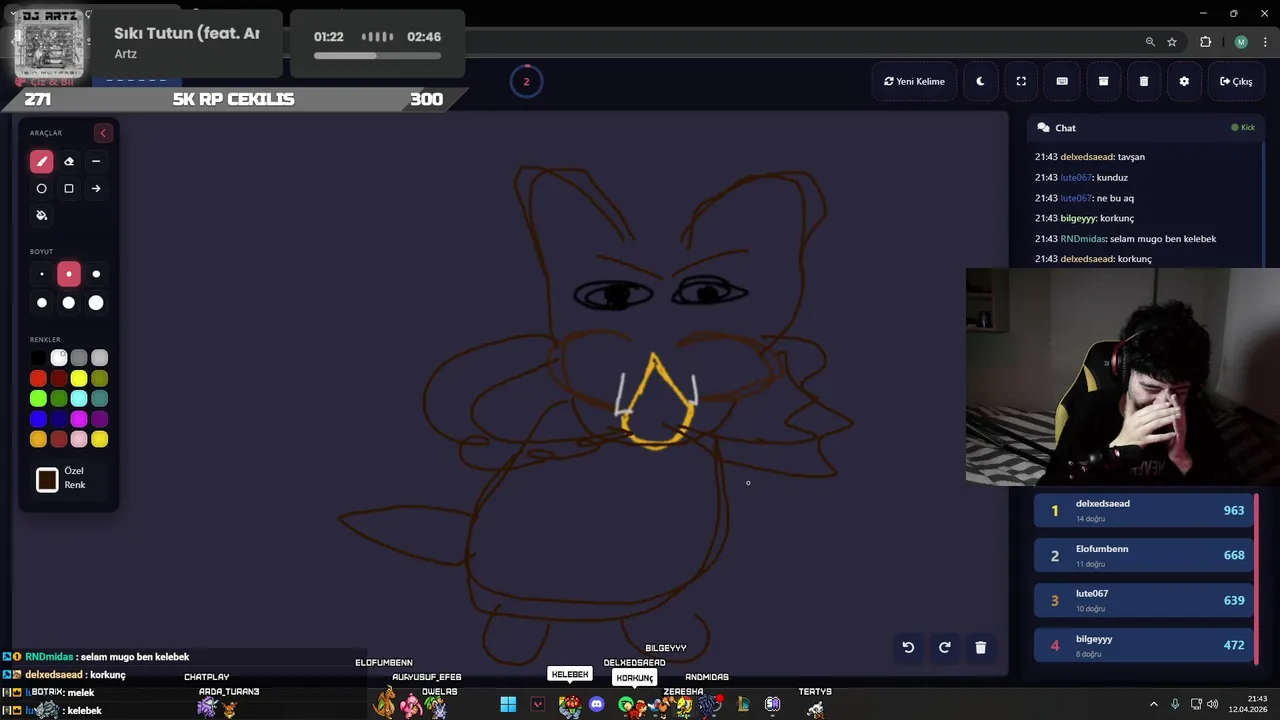Select bilgeyyy leaderboard row
Screen dimensions: 1280x720
(1146, 645)
